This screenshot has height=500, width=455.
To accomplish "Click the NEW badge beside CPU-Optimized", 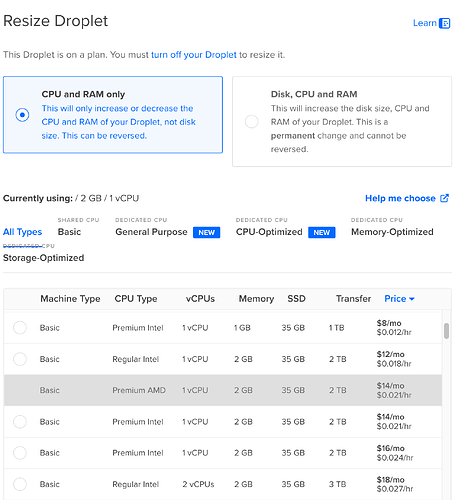I will pos(322,232).
